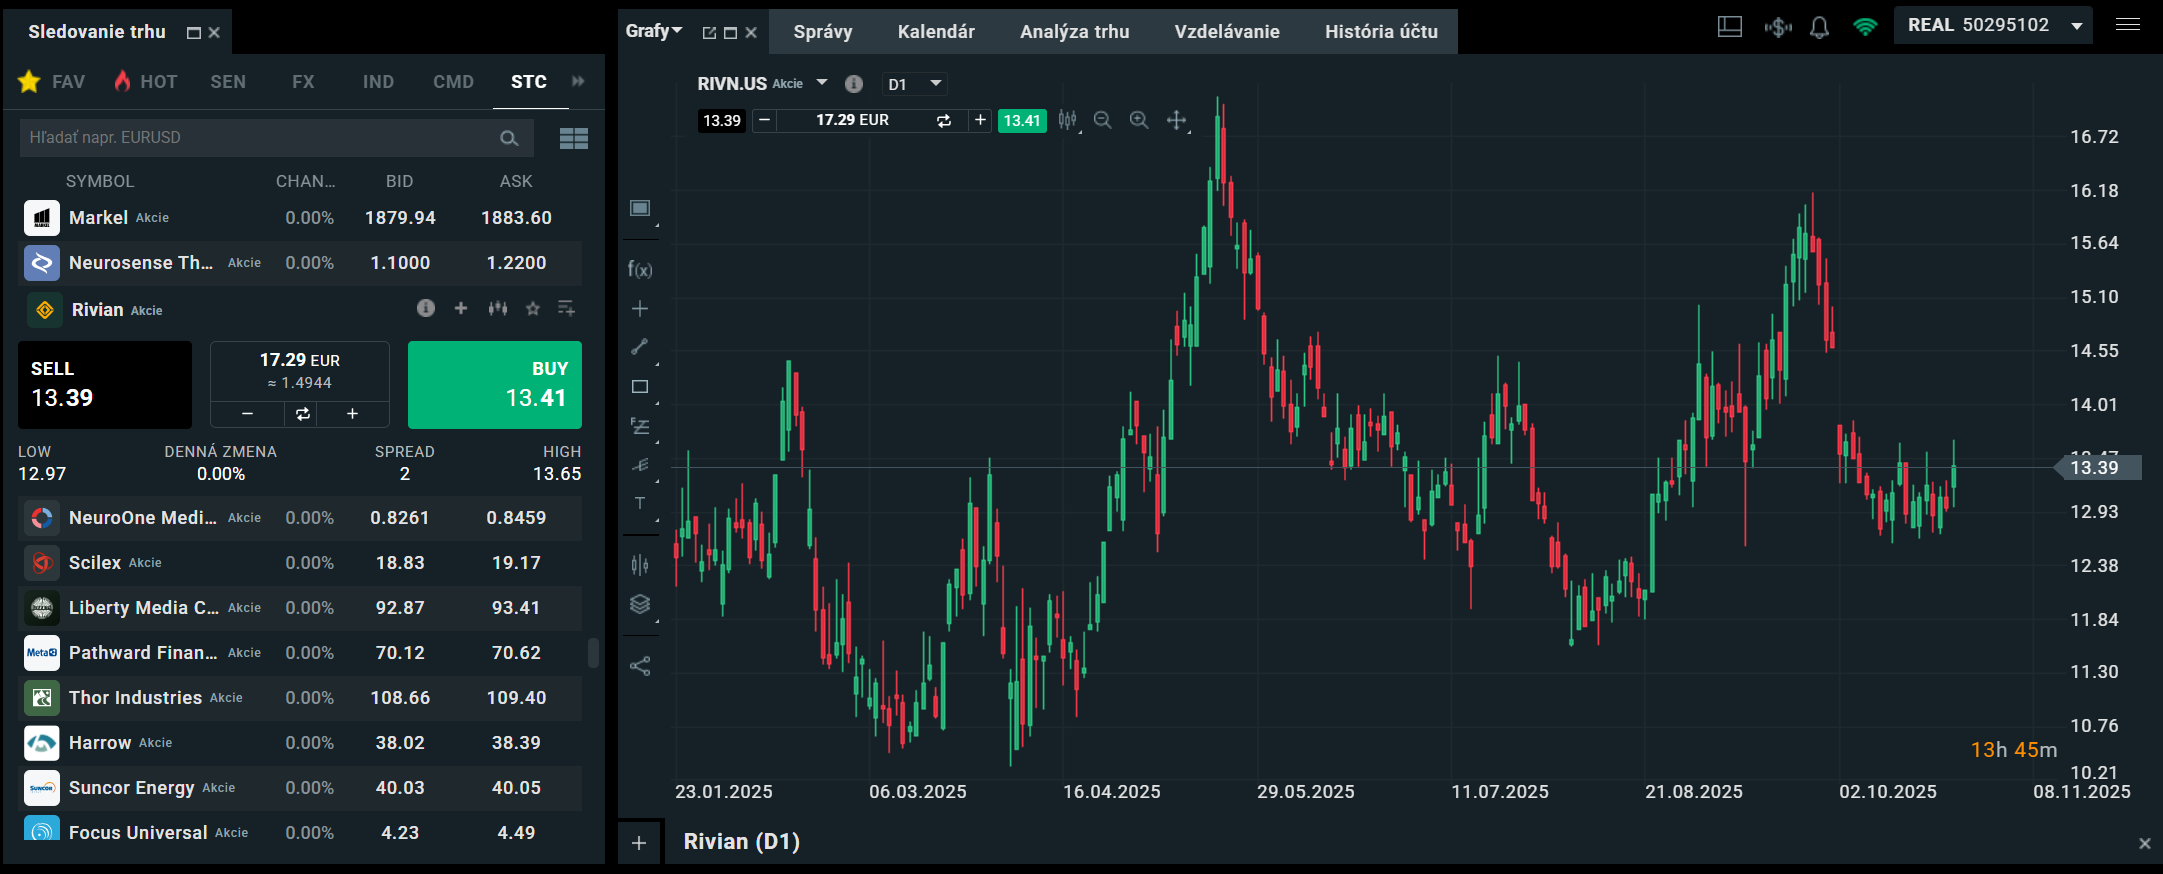Add Rivian to favorites with star
The height and width of the screenshot is (874, 2163).
[533, 309]
